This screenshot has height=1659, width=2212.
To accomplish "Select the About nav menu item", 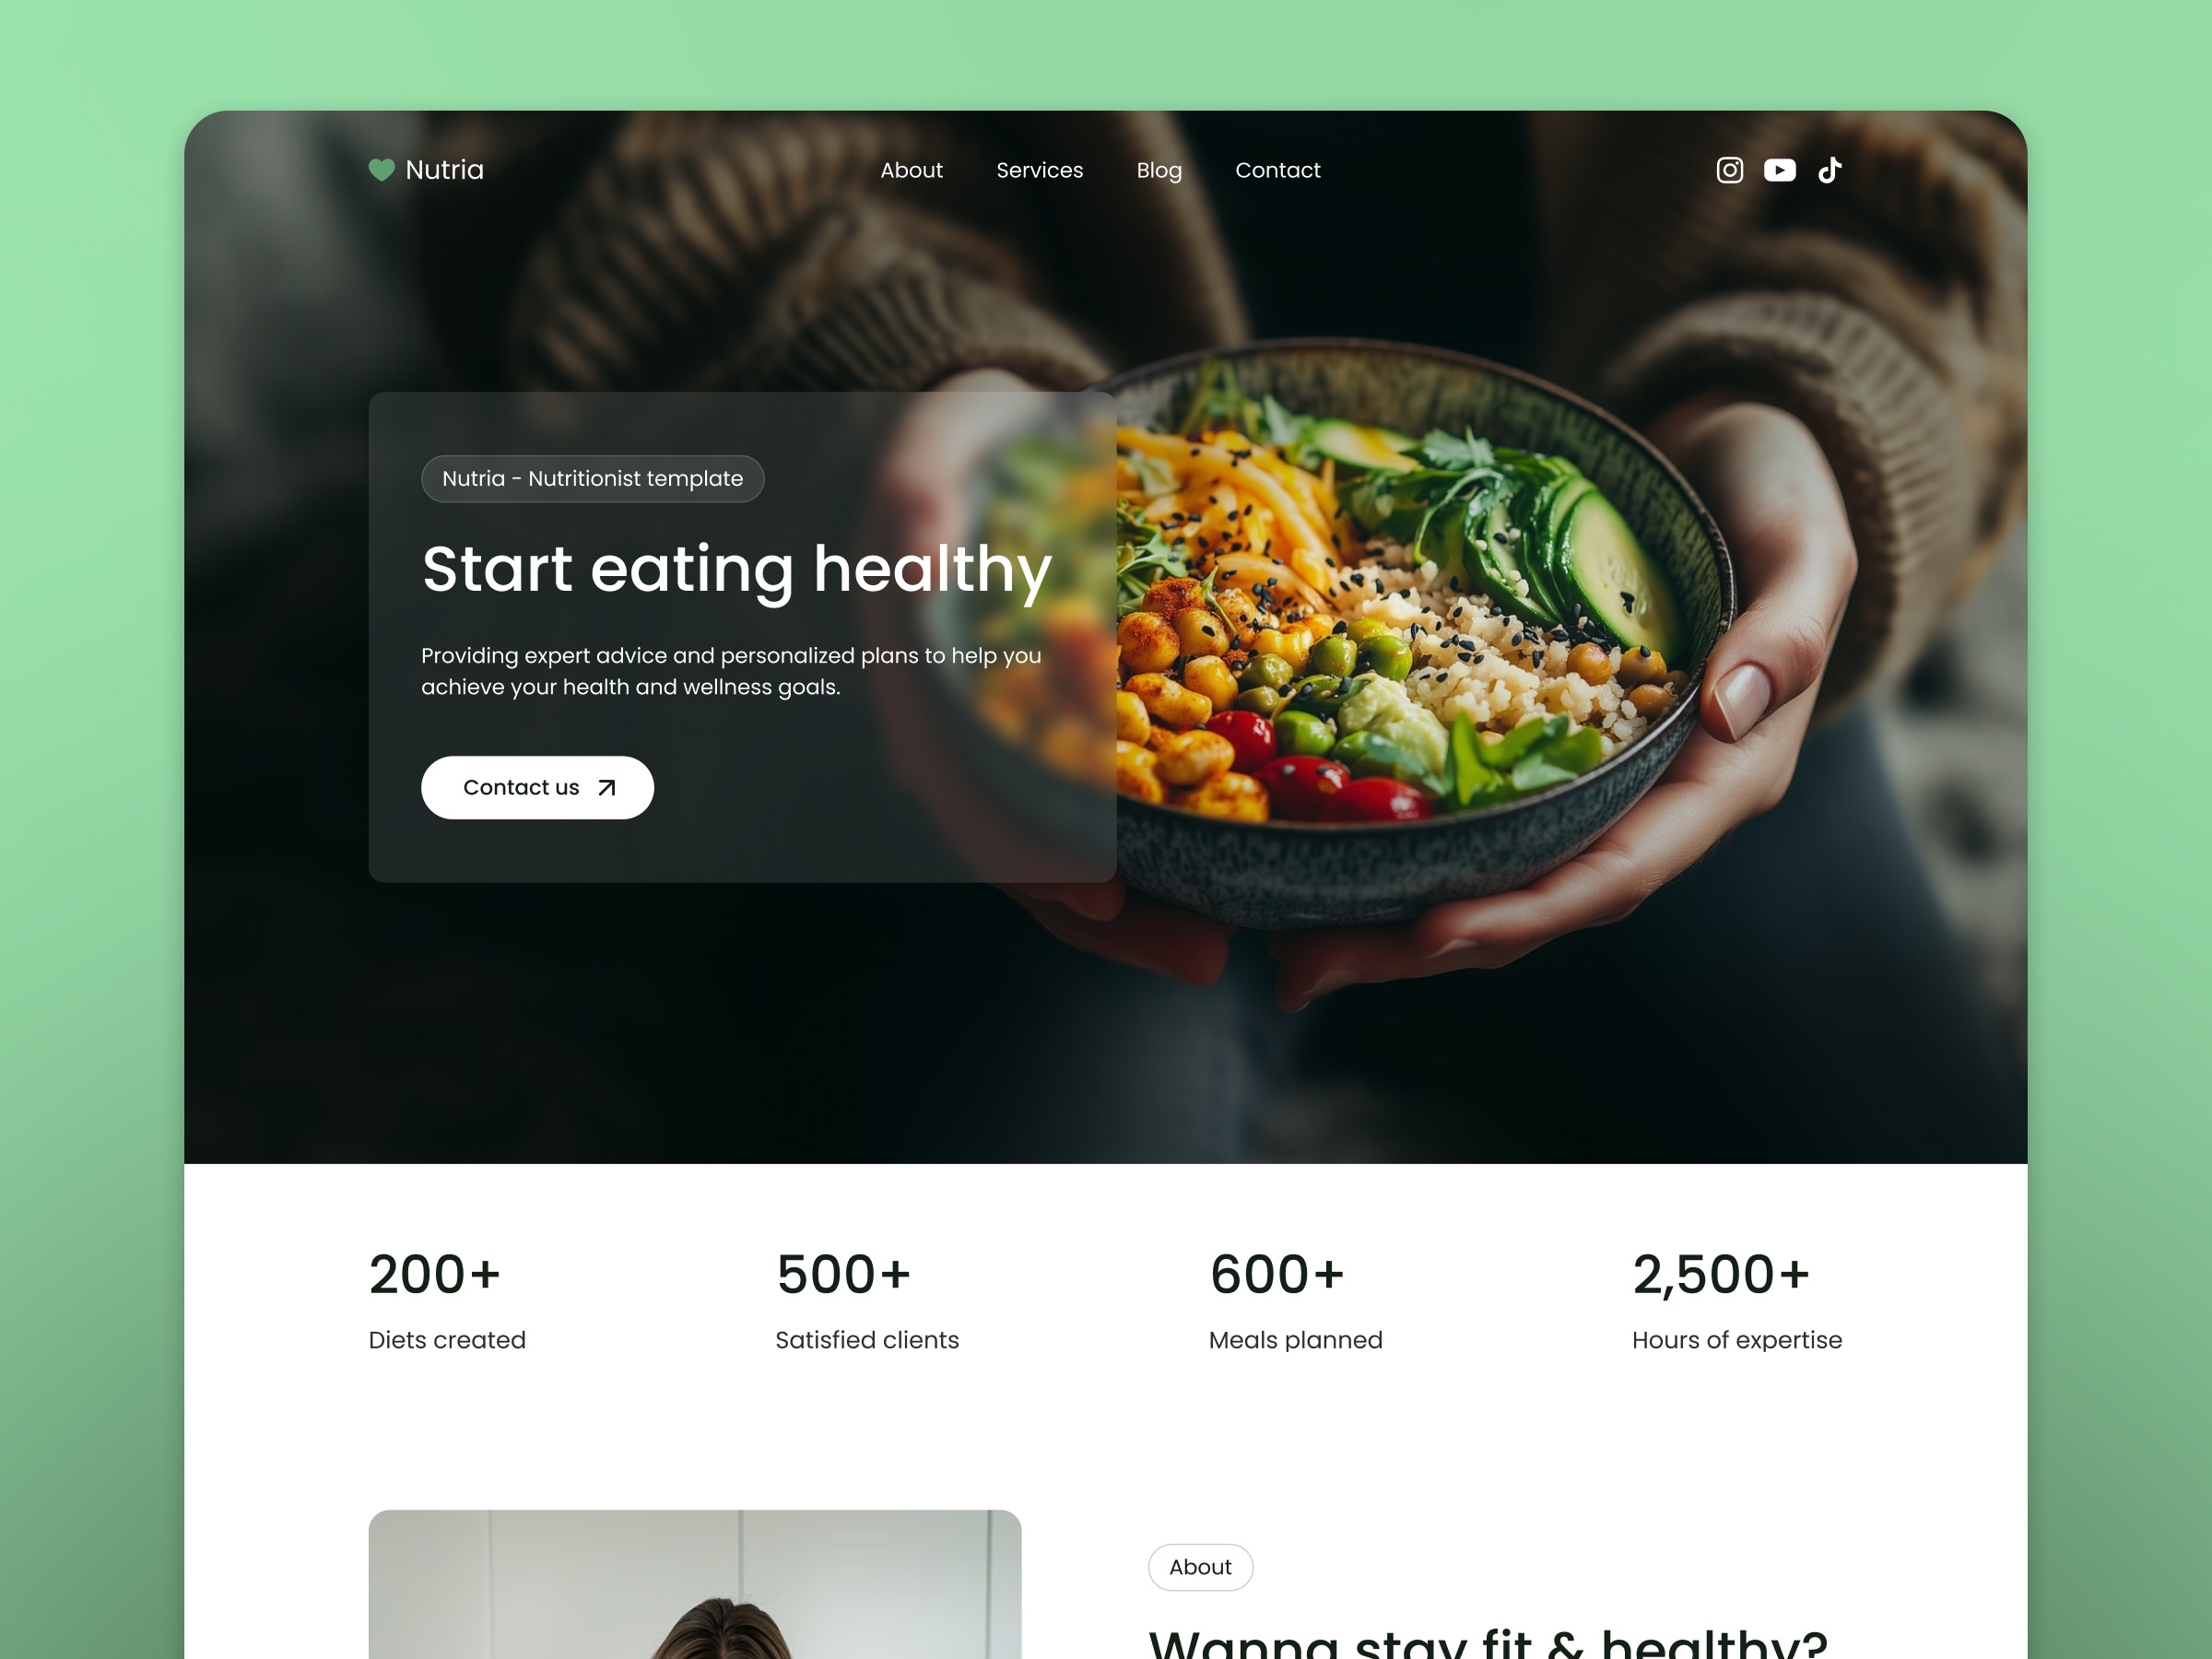I will 911,169.
